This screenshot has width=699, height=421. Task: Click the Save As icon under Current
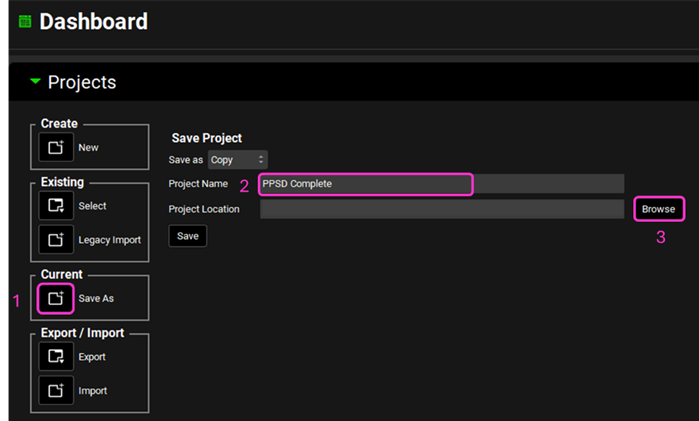(x=55, y=298)
